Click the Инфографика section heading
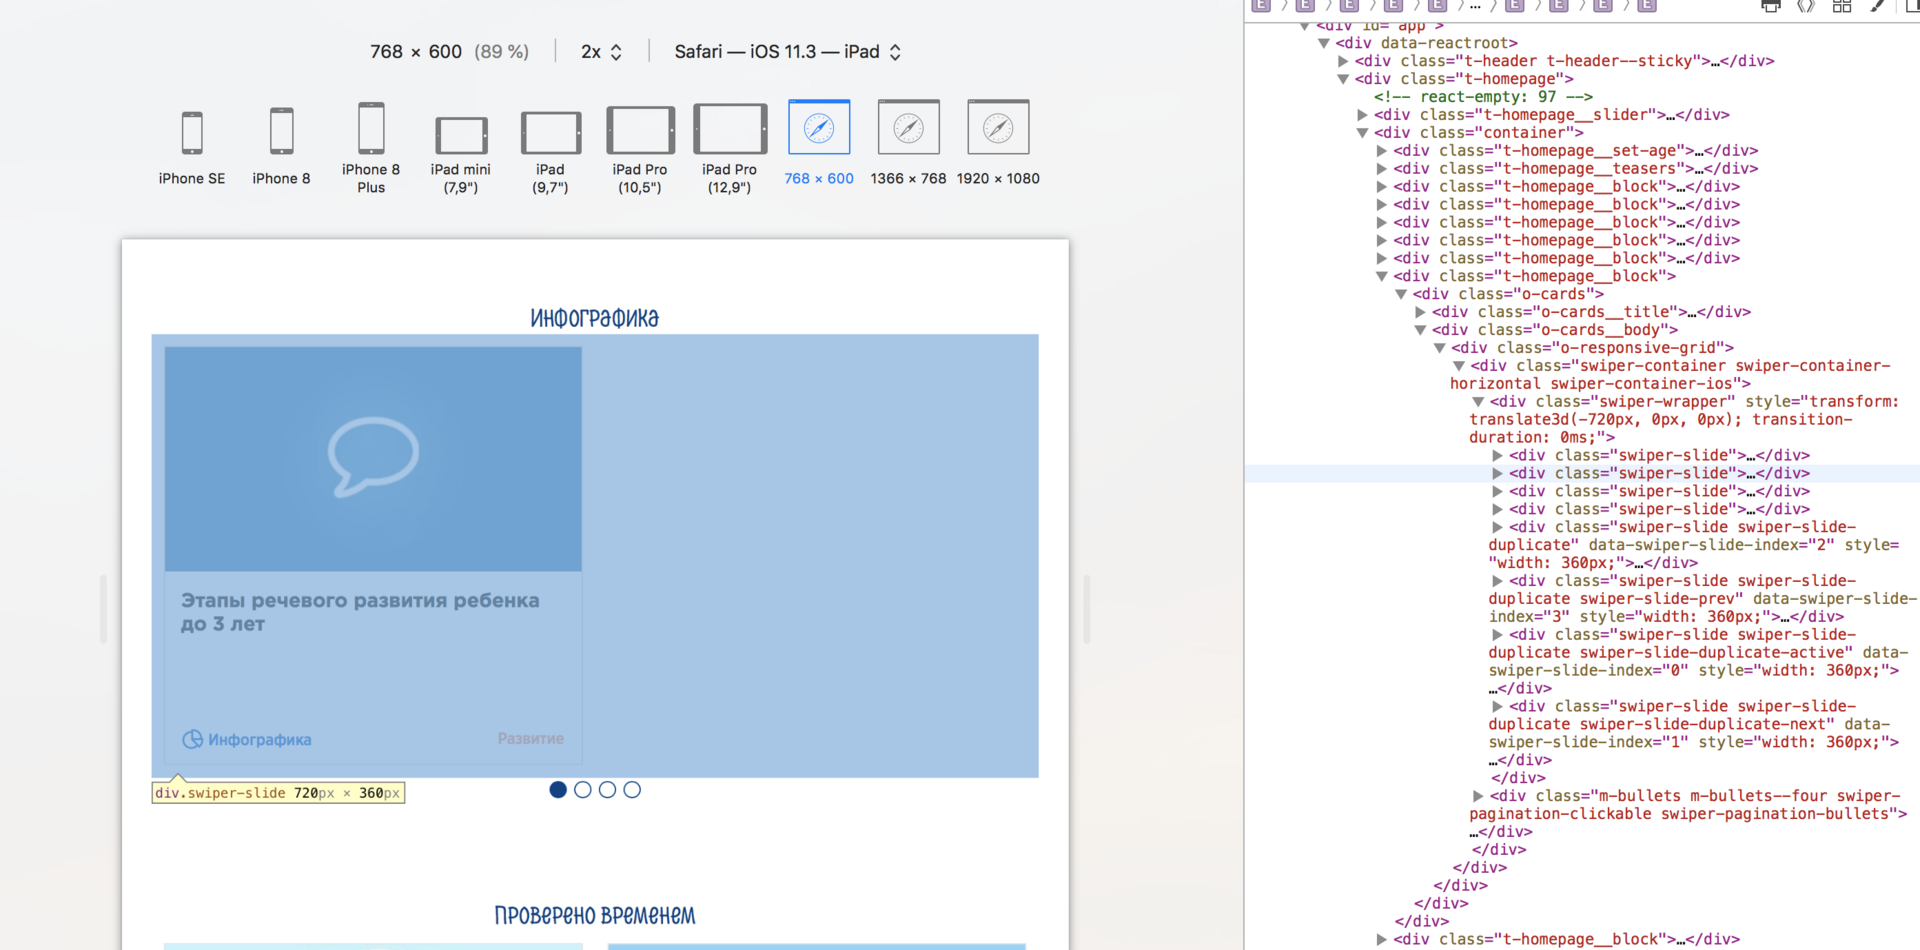This screenshot has width=1920, height=950. pos(595,318)
